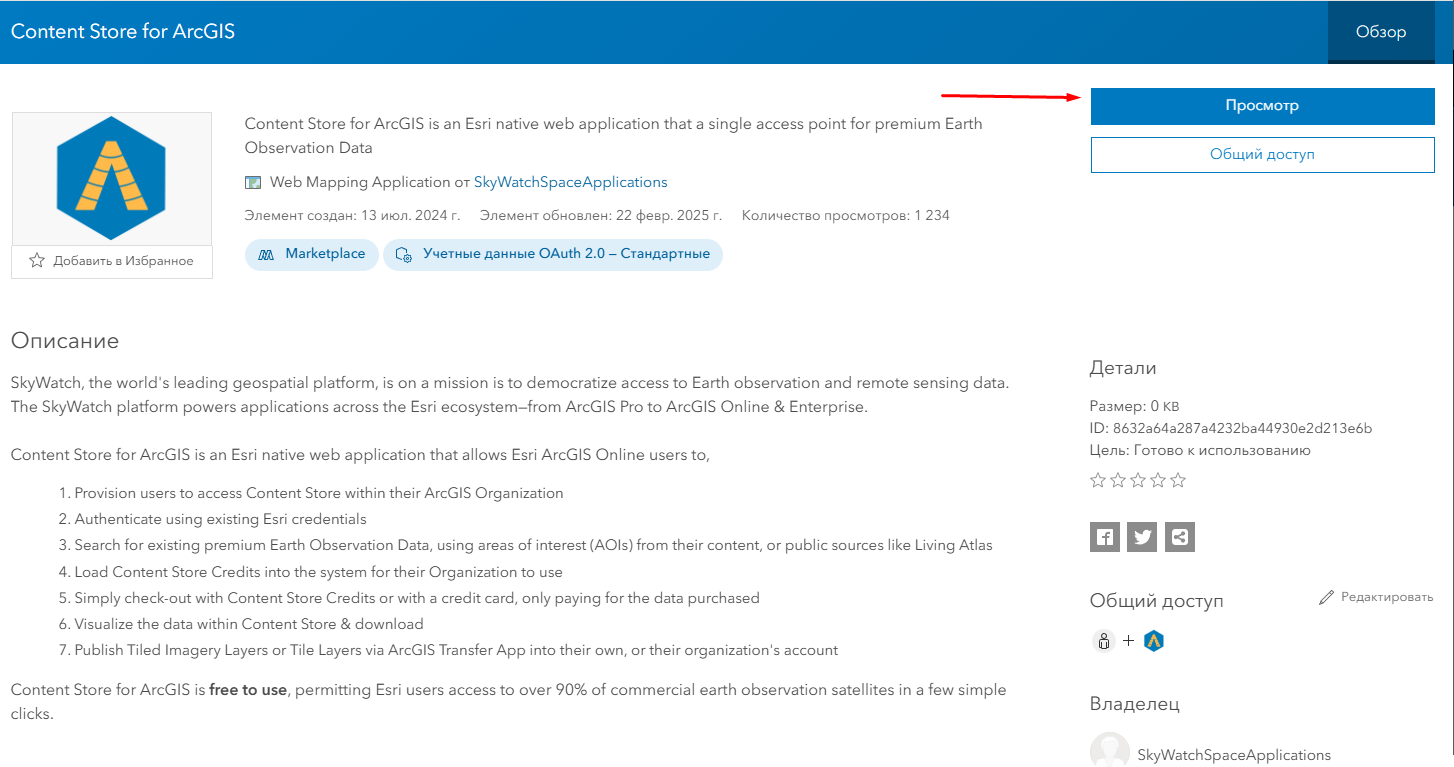Click the hexagon group icon under Общий доступ
This screenshot has height=767, width=1454.
(1154, 641)
